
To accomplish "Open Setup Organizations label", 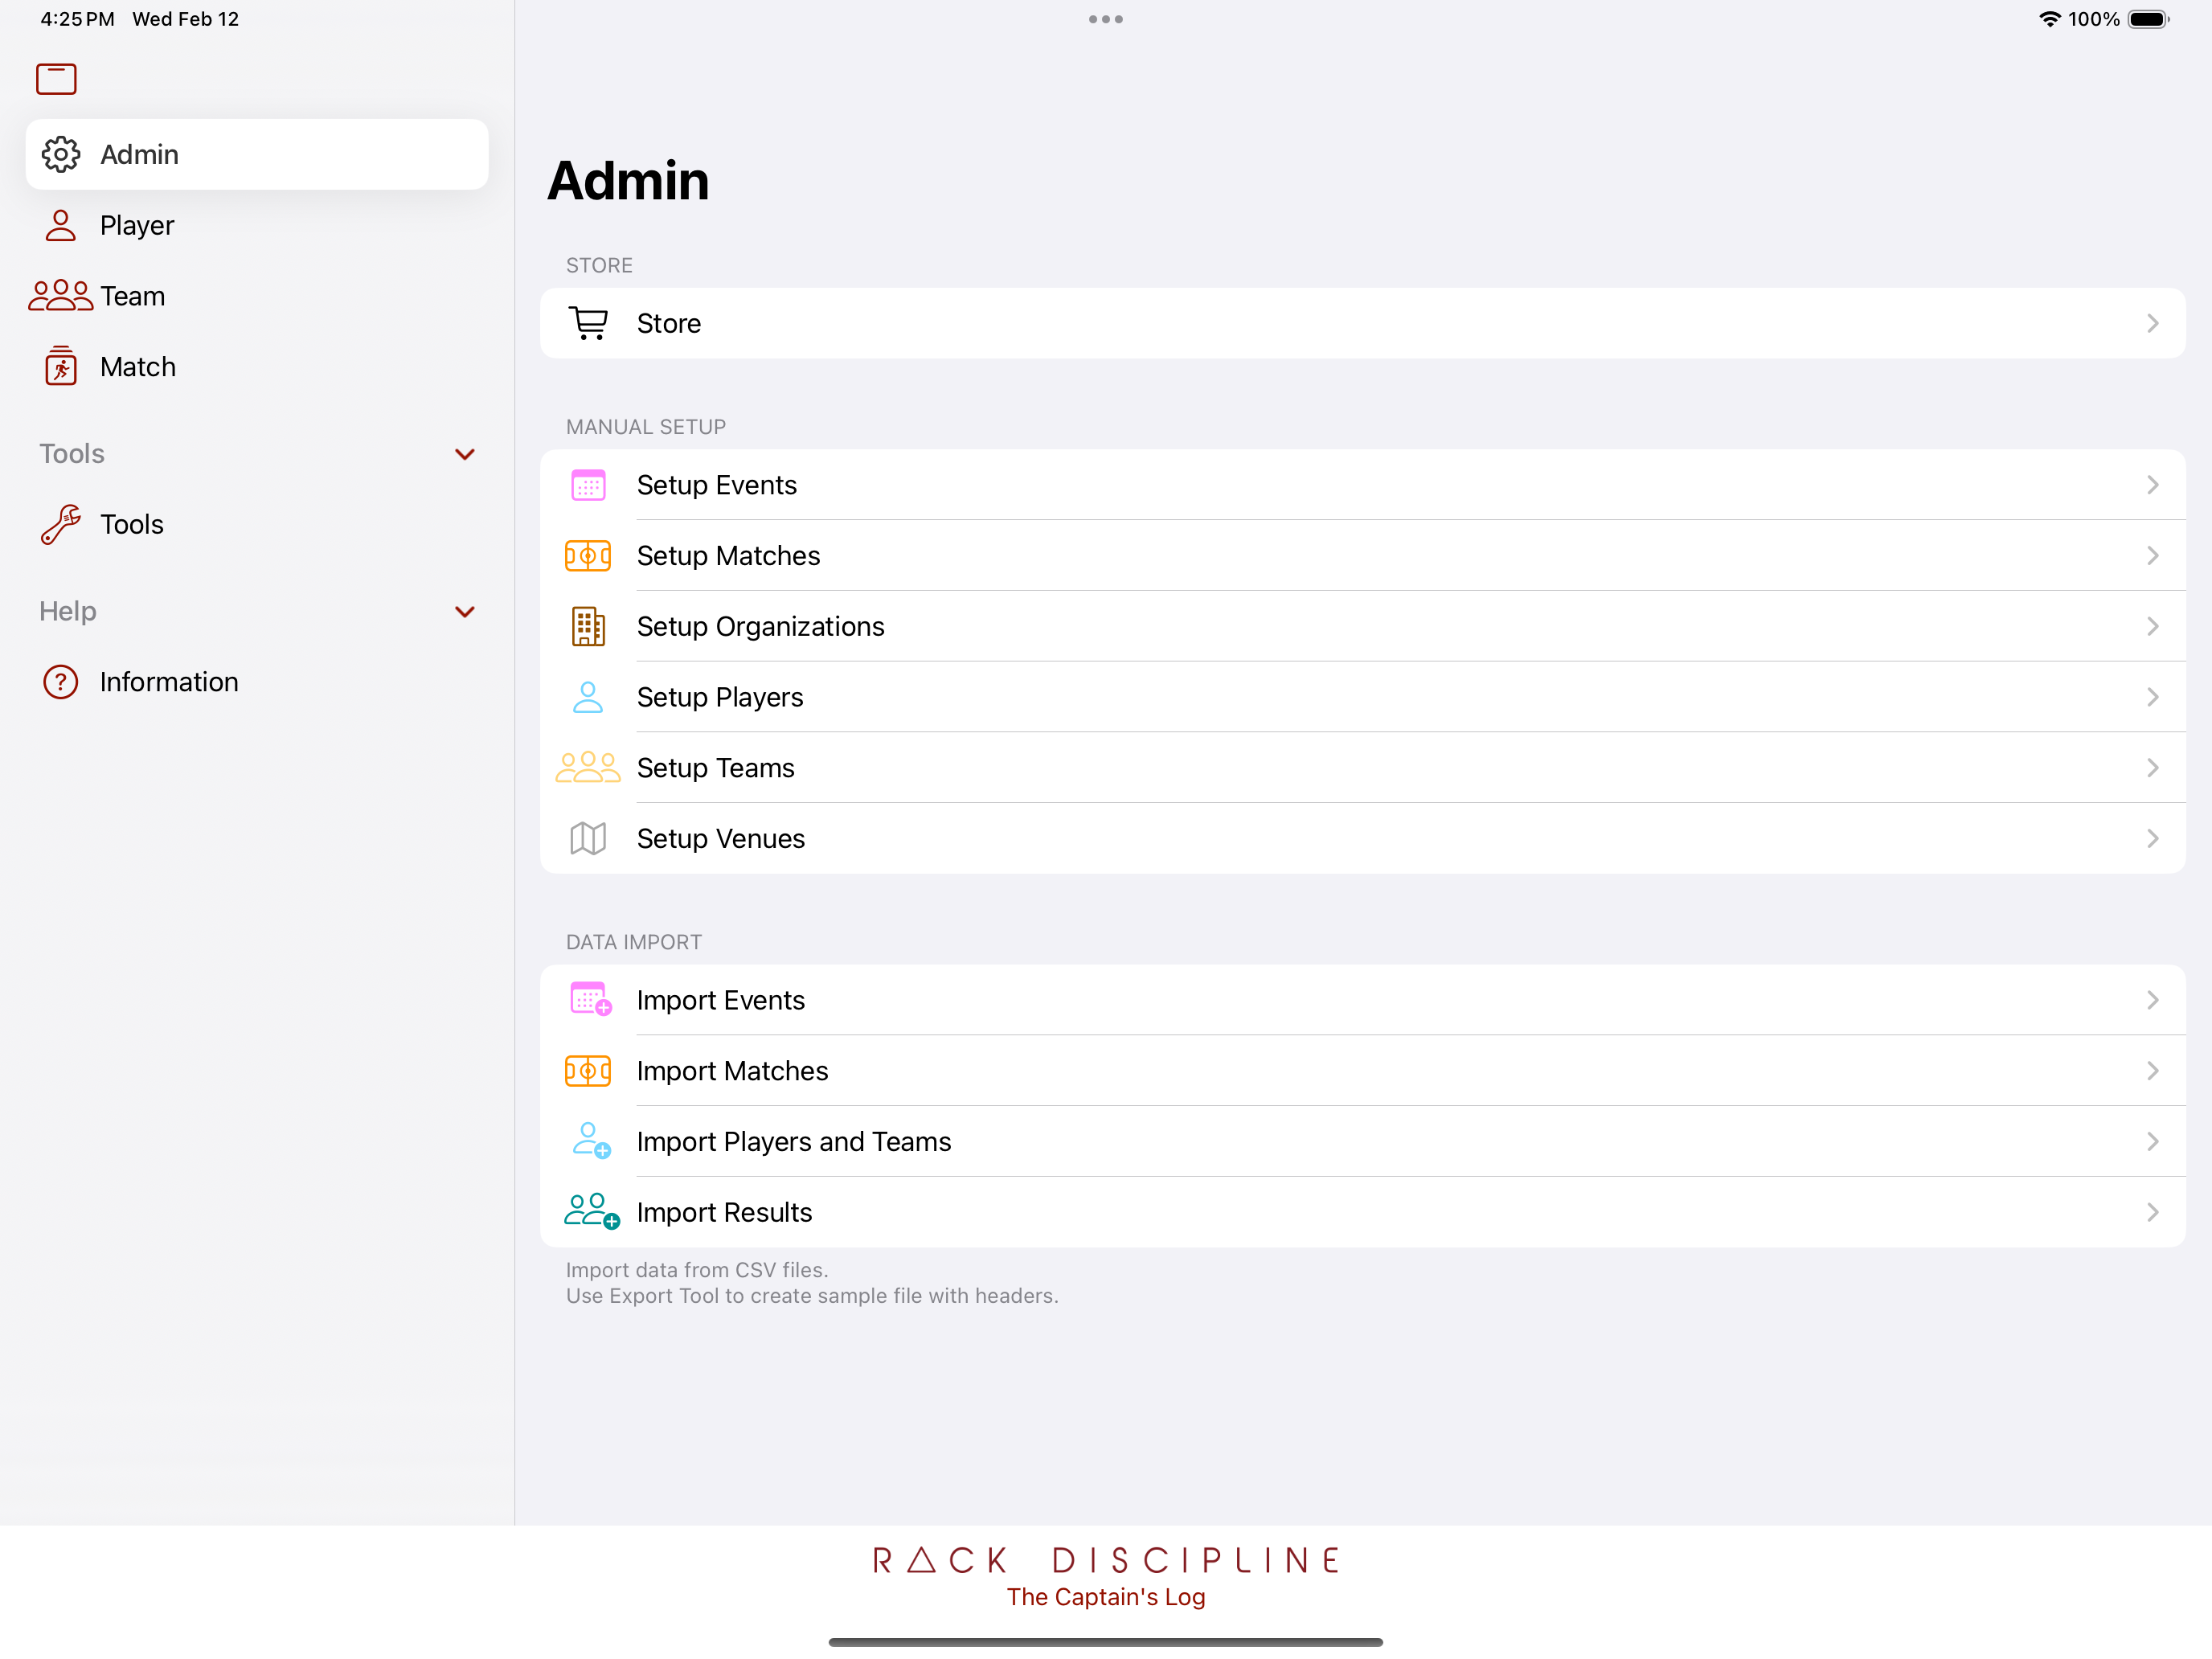I will [761, 627].
